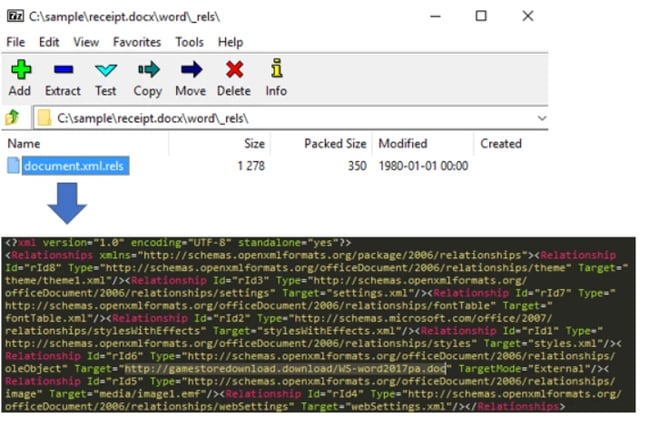Image resolution: width=650 pixels, height=425 pixels.
Task: Open the View menu
Action: pos(86,42)
